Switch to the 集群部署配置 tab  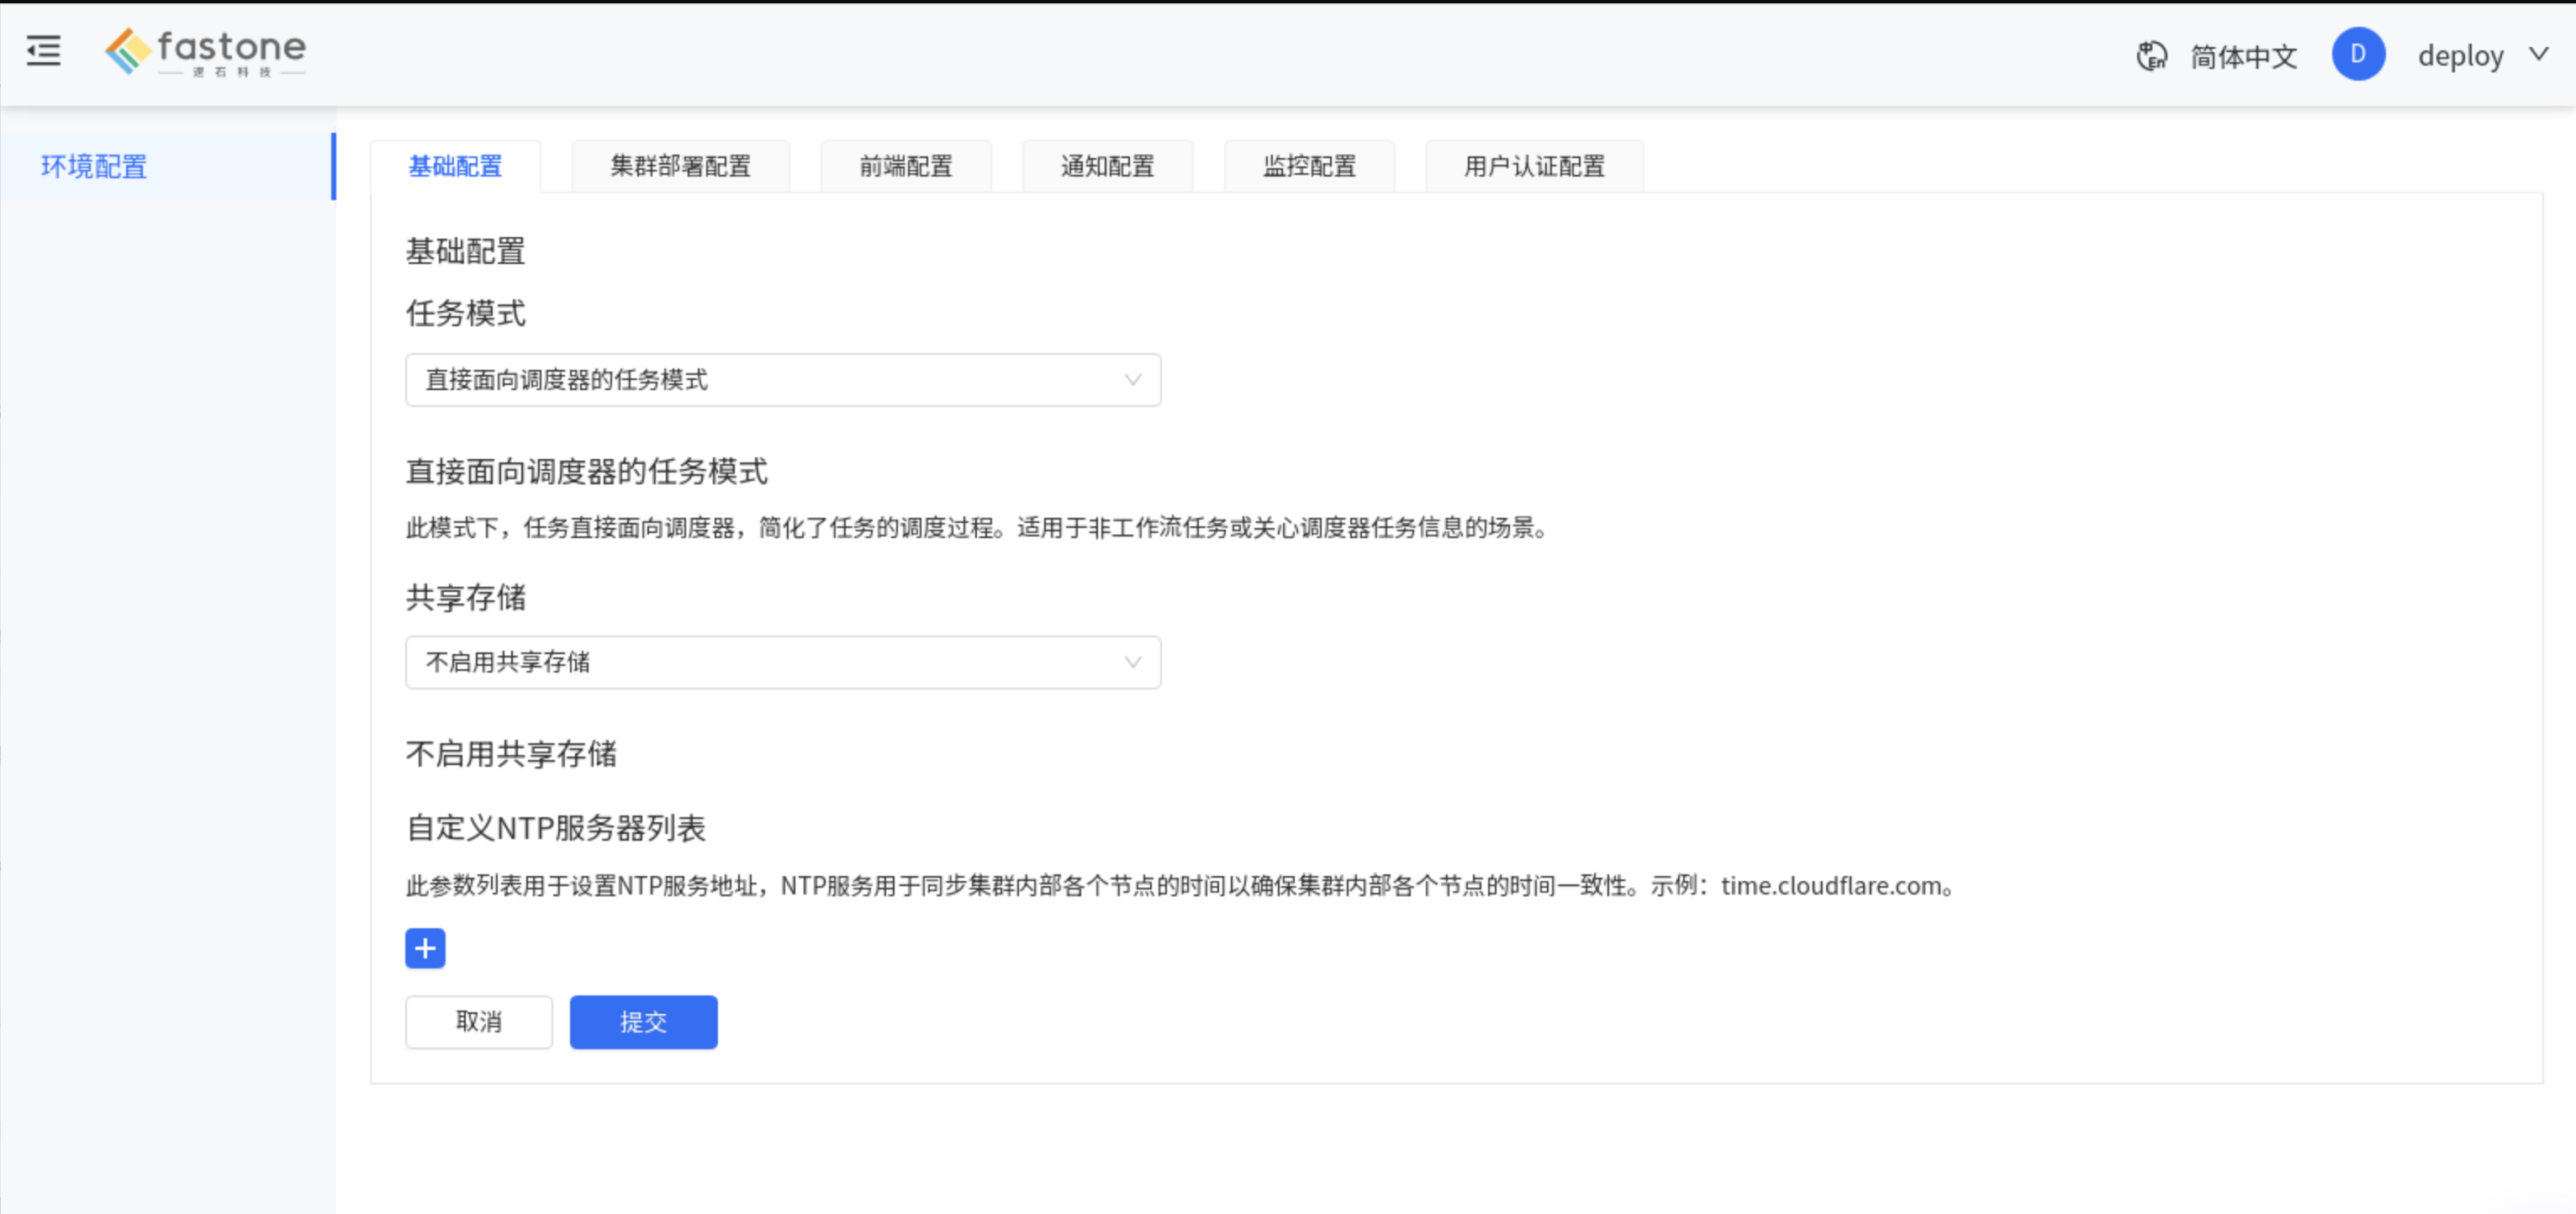pyautogui.click(x=681, y=166)
